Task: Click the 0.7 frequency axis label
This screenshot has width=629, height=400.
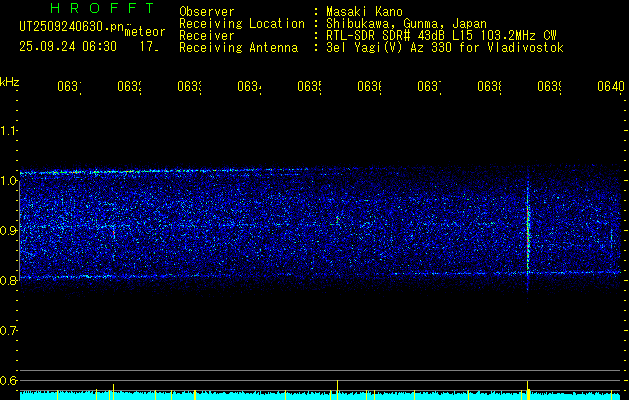Action: pyautogui.click(x=8, y=331)
